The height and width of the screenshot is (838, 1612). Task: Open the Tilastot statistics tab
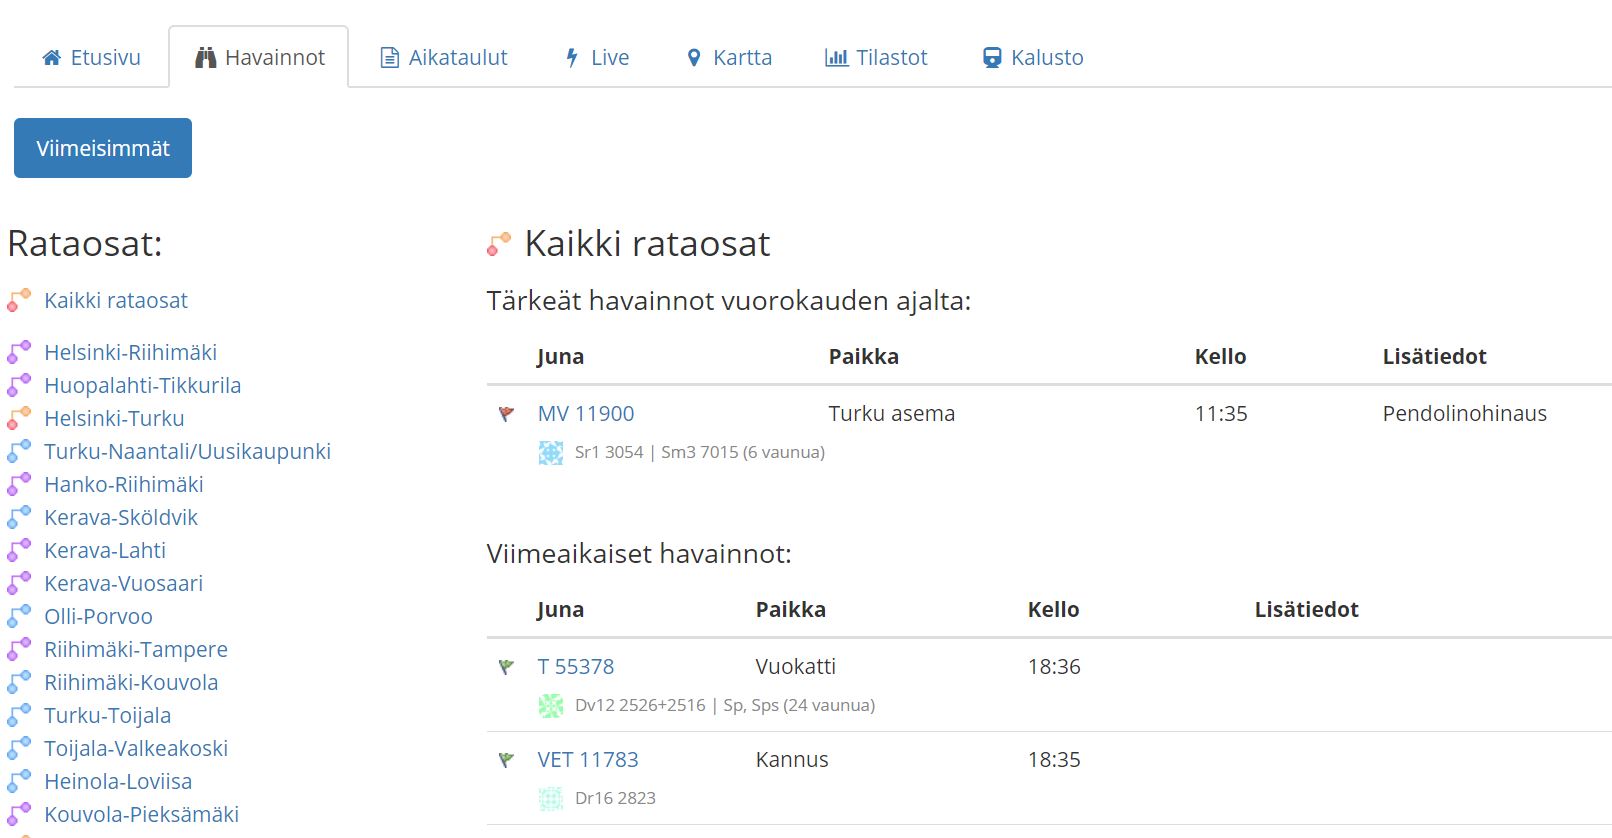click(x=876, y=58)
